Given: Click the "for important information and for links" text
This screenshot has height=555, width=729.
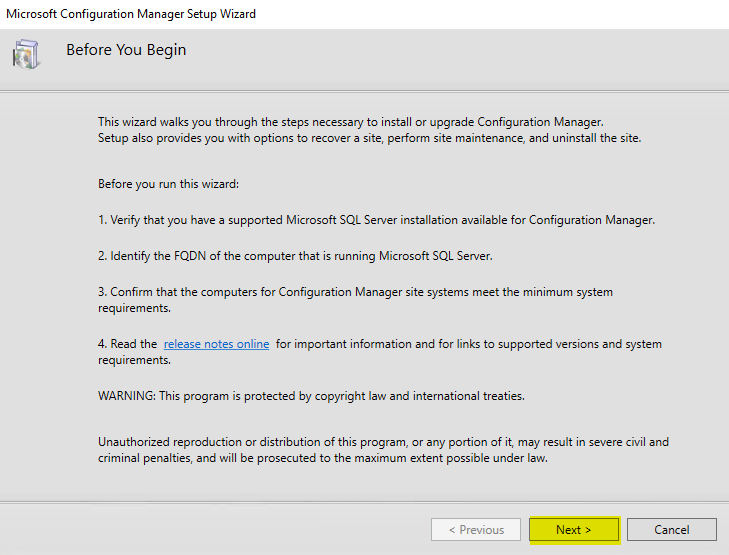Looking at the screenshot, I should click(x=468, y=344).
